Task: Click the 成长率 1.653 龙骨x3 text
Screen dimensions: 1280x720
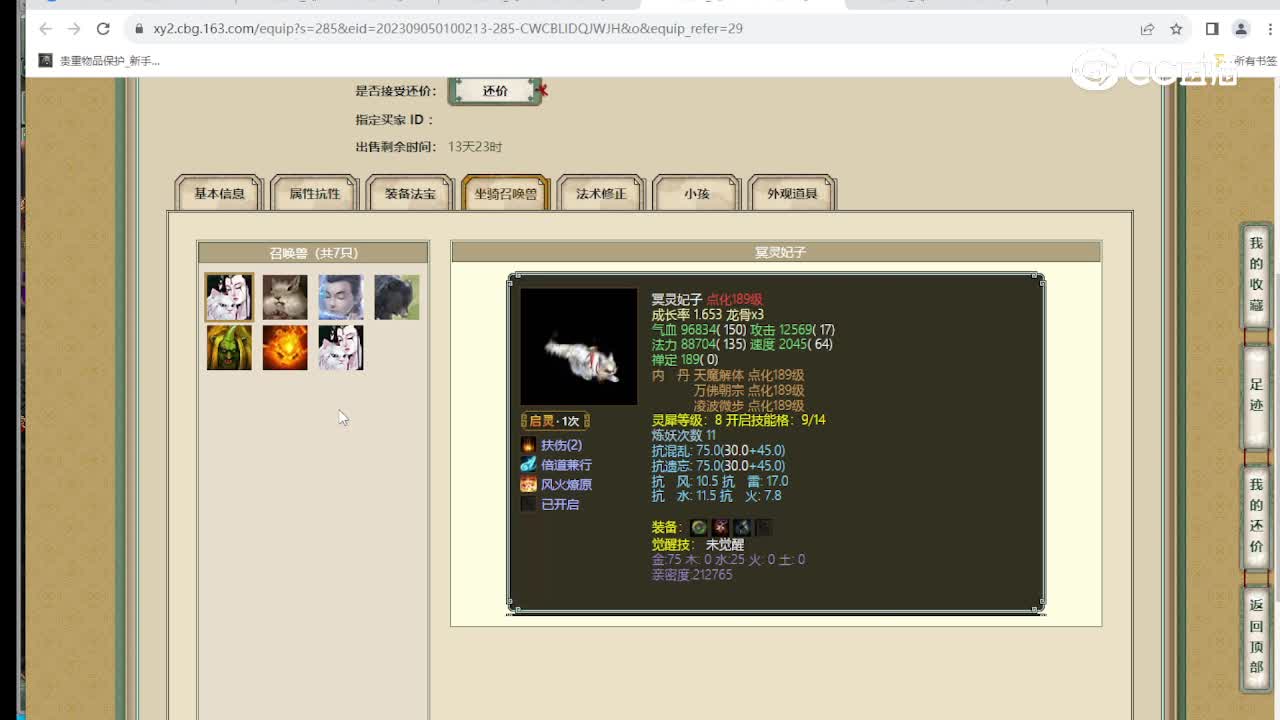Action: (708, 314)
